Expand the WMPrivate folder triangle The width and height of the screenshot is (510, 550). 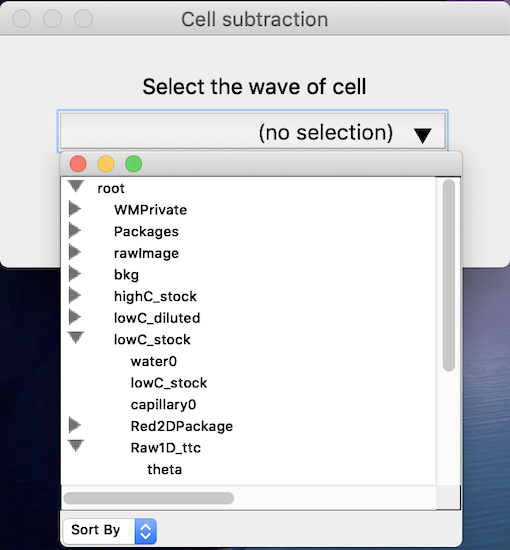point(75,208)
